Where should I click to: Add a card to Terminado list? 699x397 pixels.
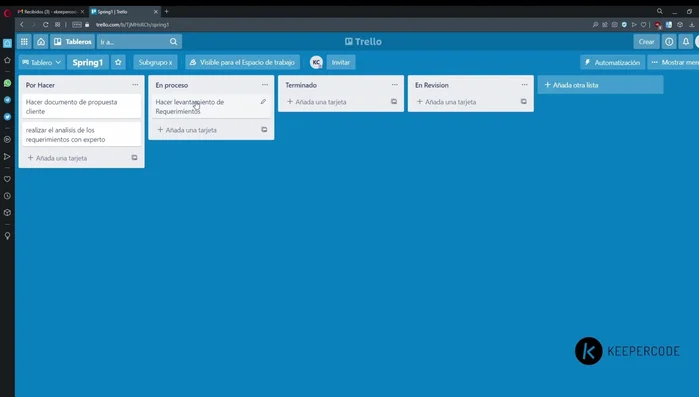[x=317, y=102]
